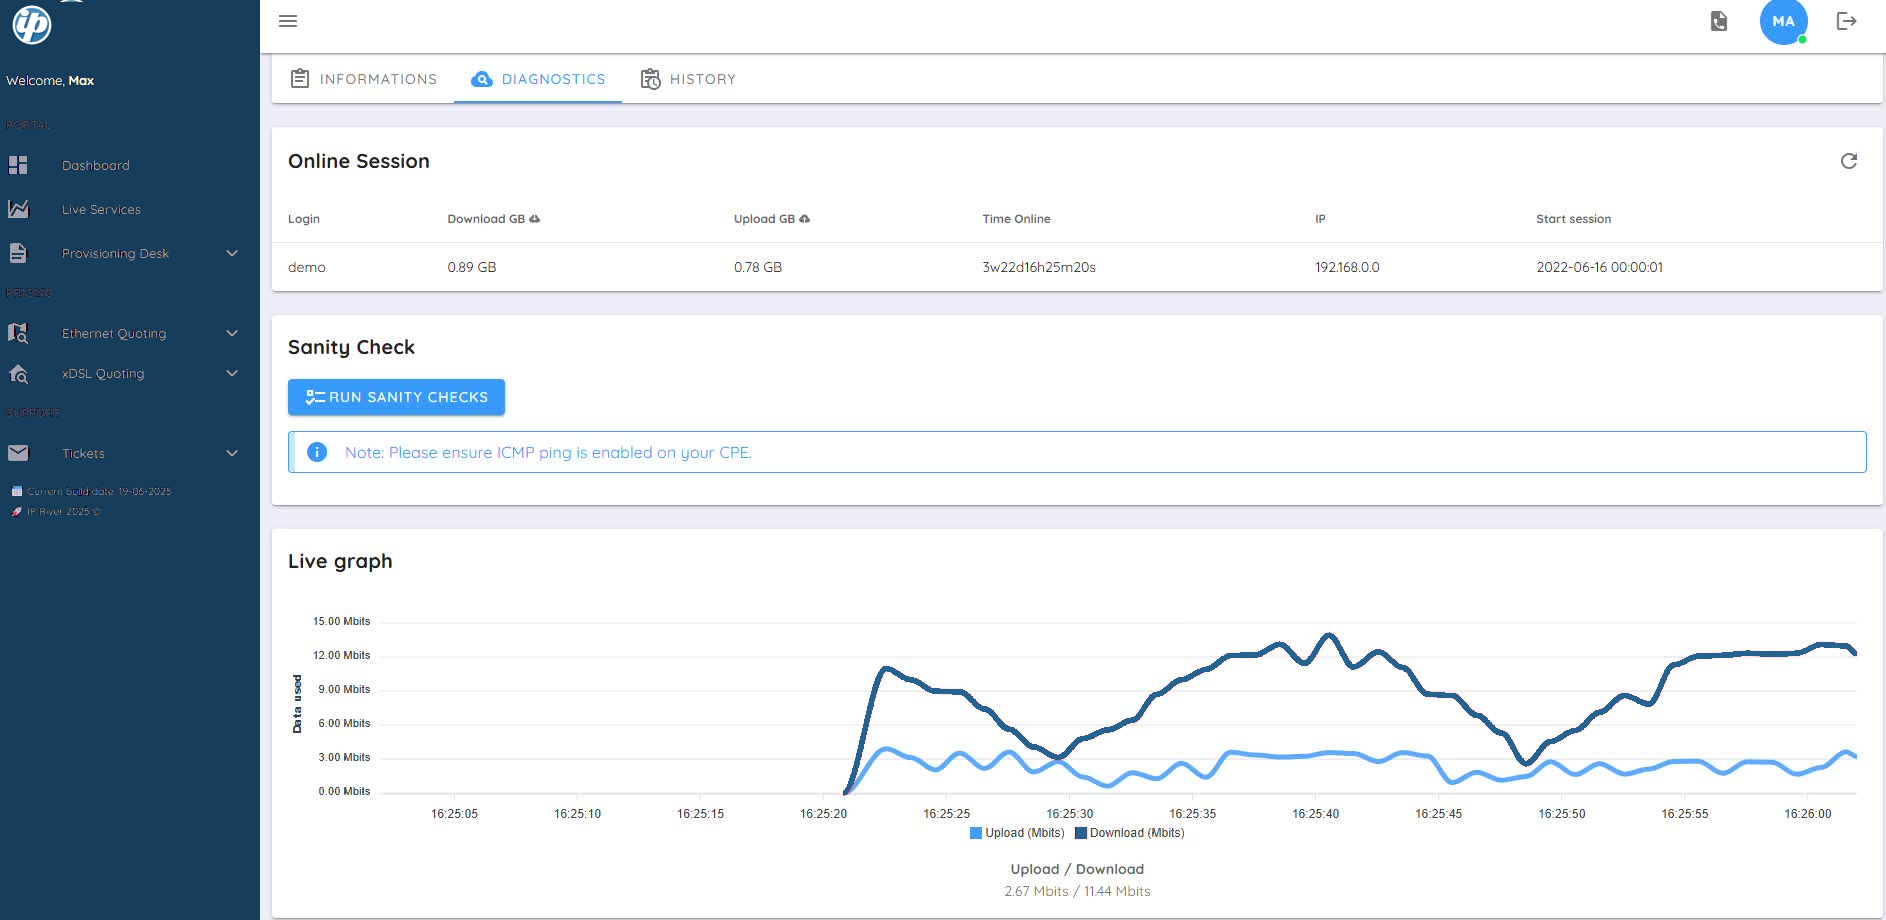Select the 192.168.0.0 IP address
This screenshot has width=1886, height=920.
tap(1347, 267)
